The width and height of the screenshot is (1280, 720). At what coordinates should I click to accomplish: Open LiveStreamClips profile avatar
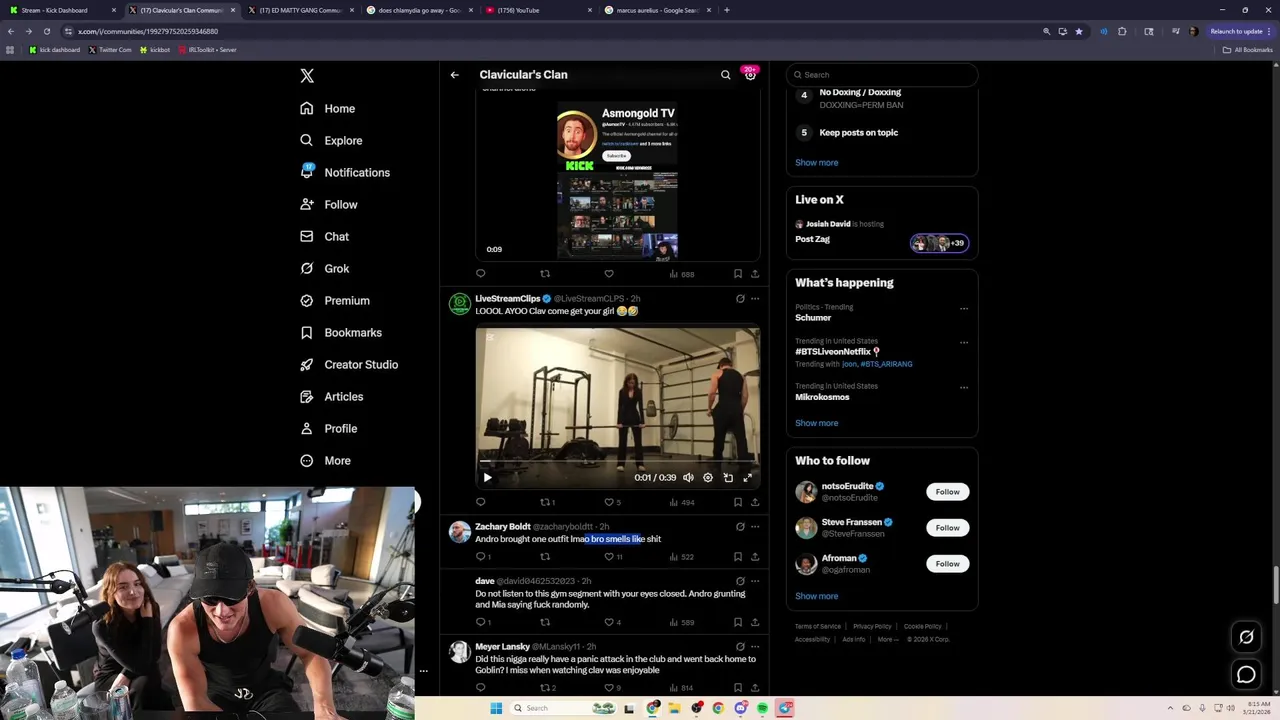click(460, 304)
